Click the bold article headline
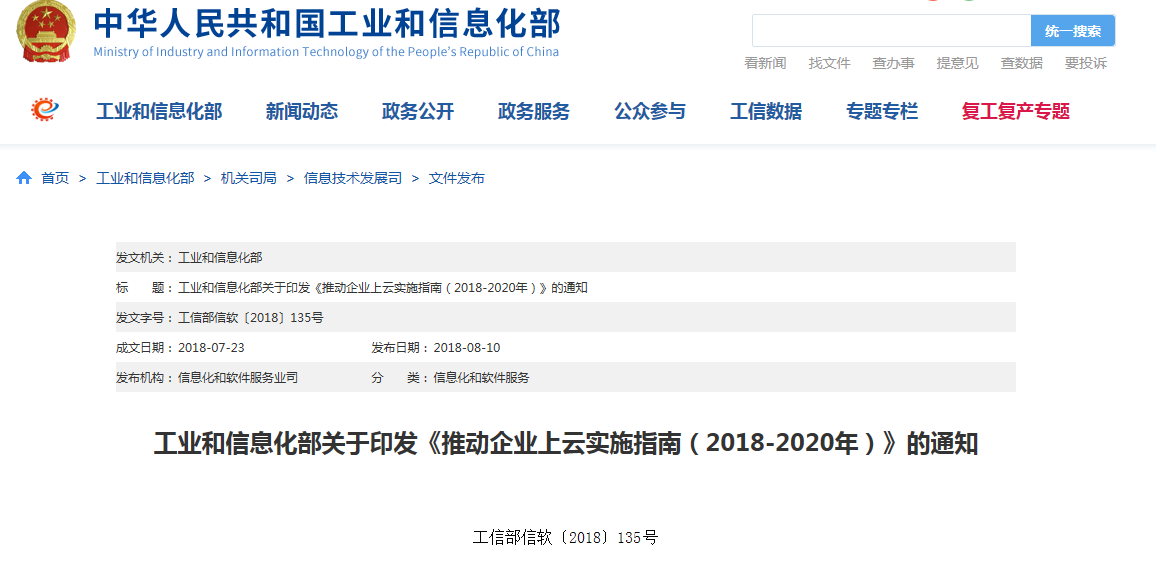Image resolution: width=1156 pixels, height=577 pixels. point(565,445)
